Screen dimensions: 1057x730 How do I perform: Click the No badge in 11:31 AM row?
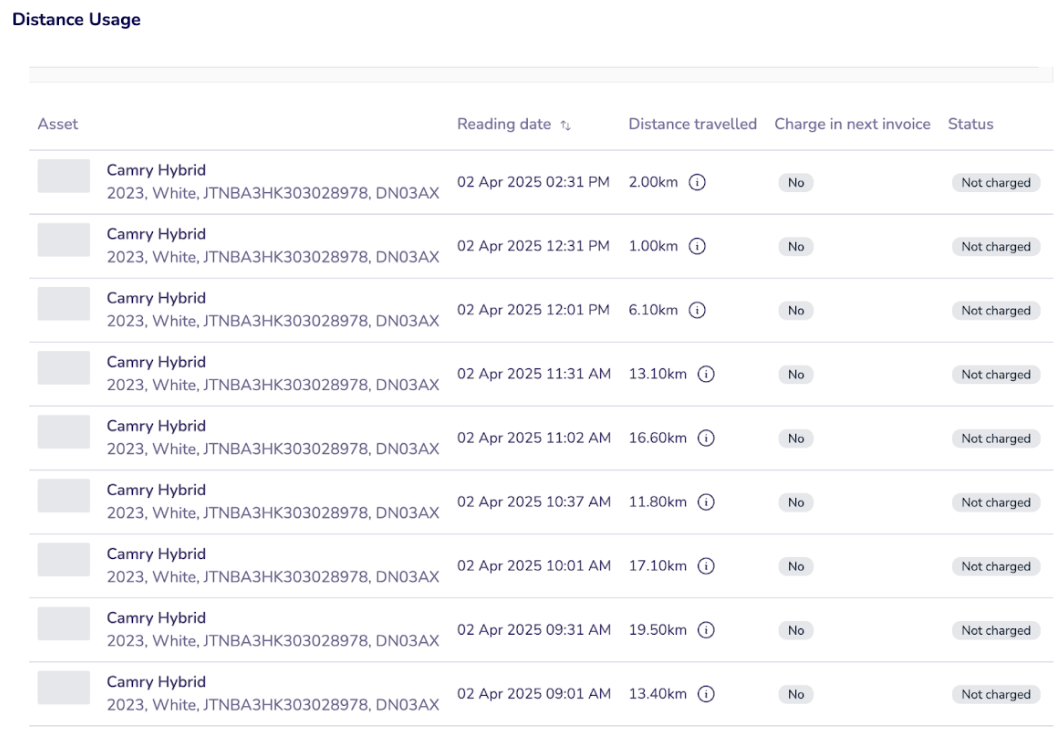(x=796, y=375)
